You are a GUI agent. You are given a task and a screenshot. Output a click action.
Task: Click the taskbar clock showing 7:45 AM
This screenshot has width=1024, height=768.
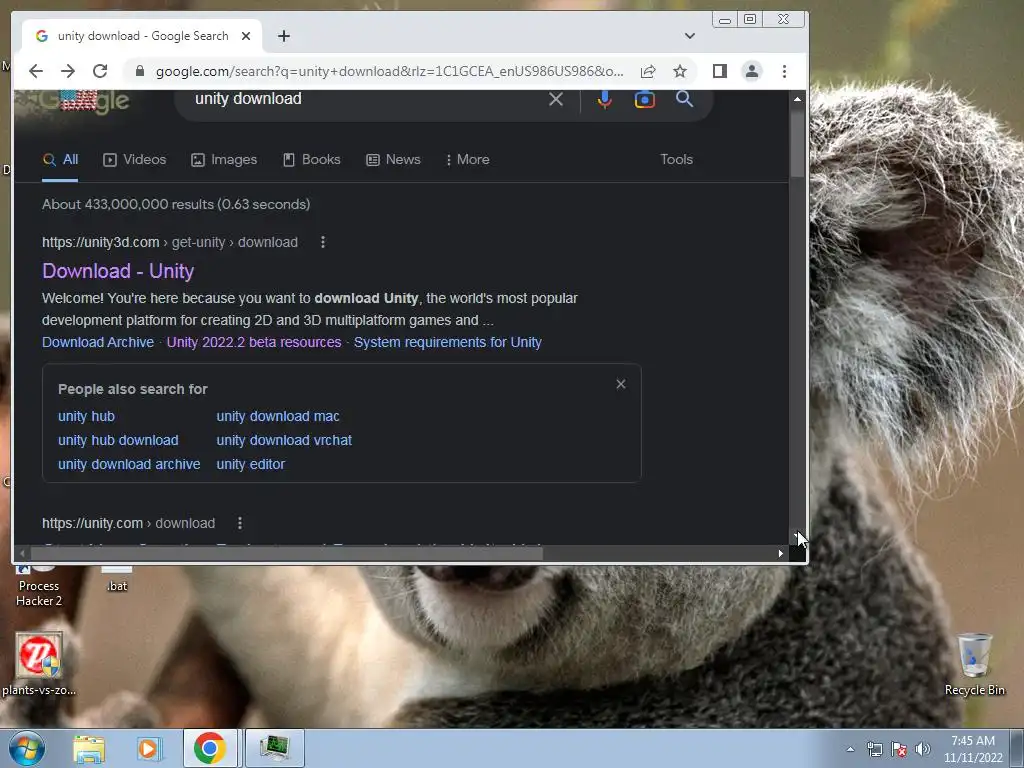pyautogui.click(x=973, y=749)
